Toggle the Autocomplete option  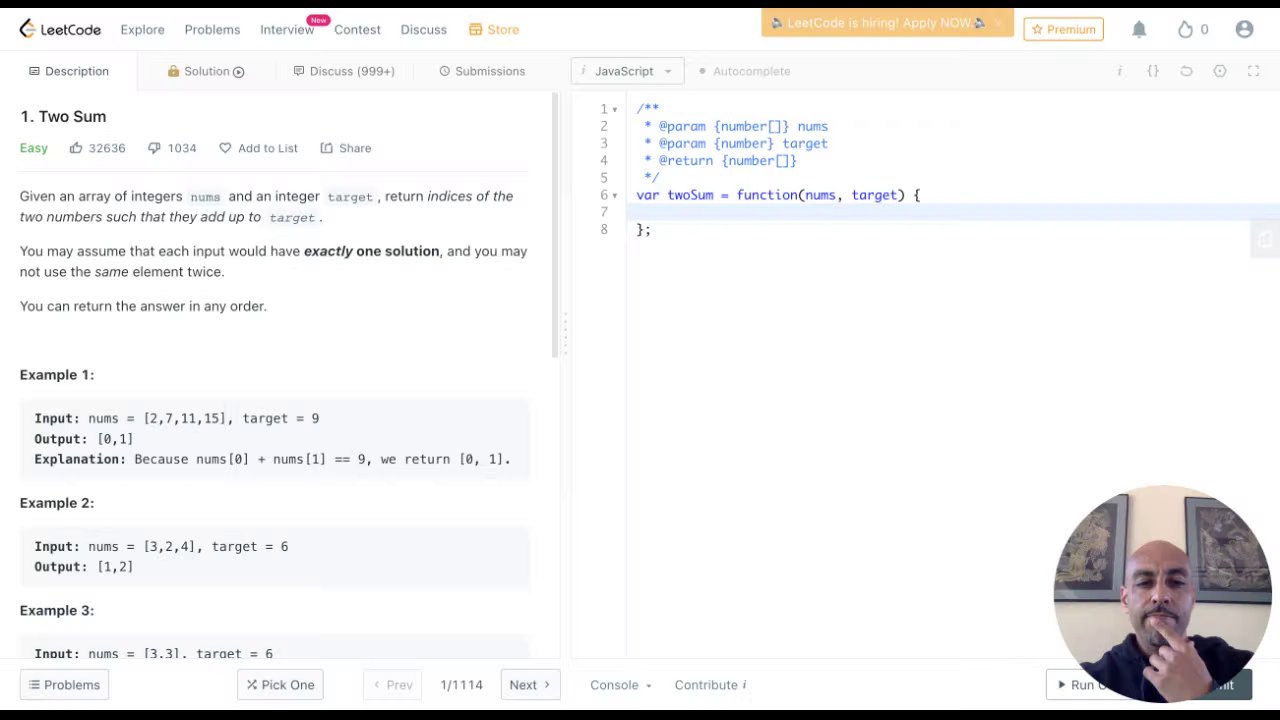745,71
